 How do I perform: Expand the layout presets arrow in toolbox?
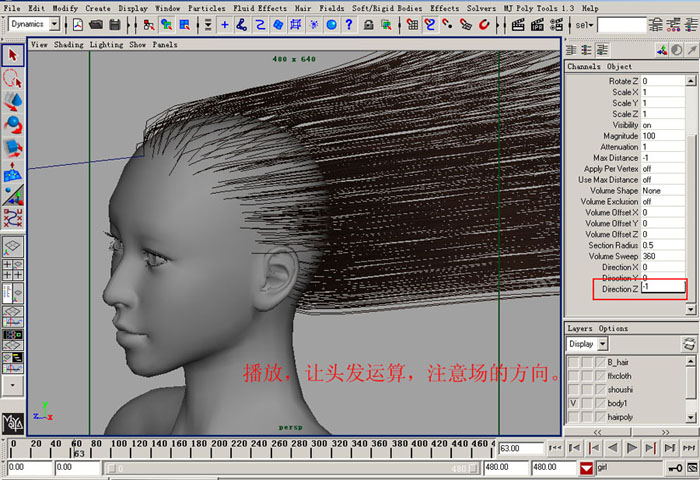pos(12,385)
